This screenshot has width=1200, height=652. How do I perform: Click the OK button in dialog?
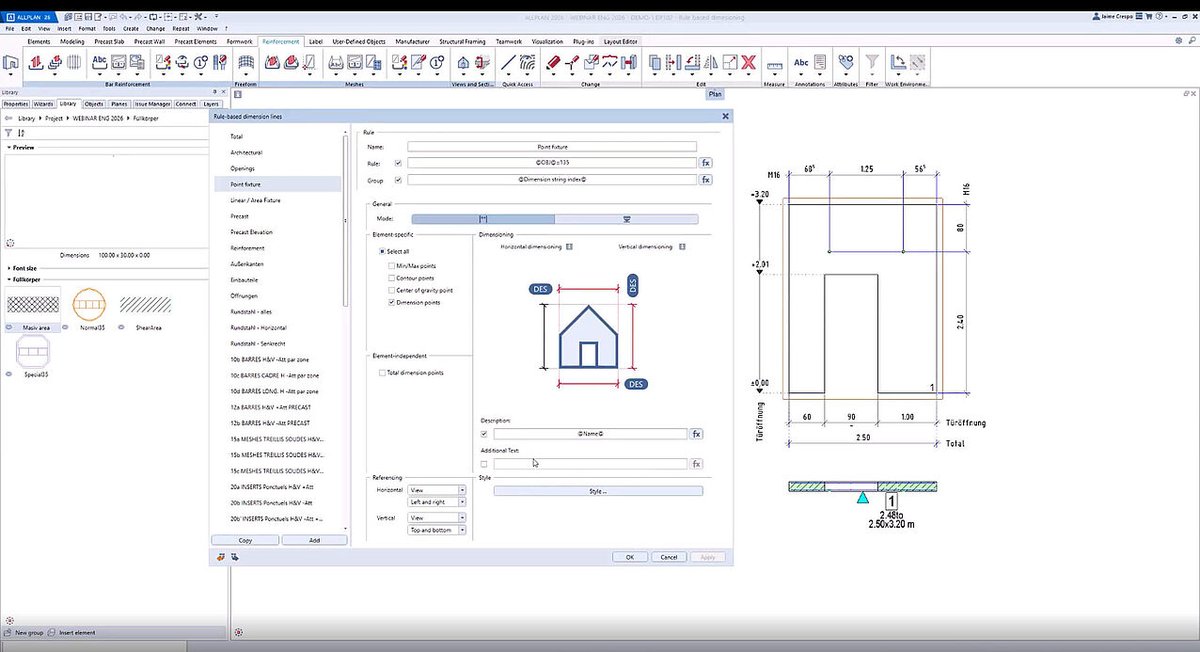point(630,557)
